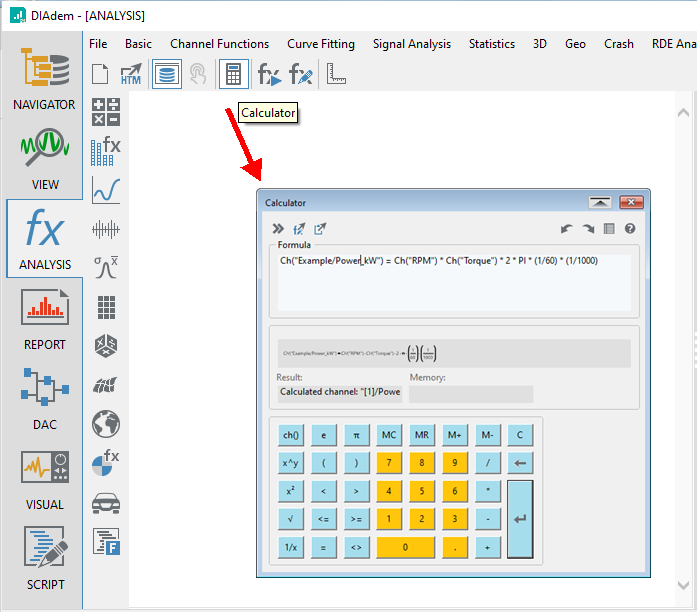Select the Curve Fitting function group icon
This screenshot has height=612, width=697.
point(106,190)
